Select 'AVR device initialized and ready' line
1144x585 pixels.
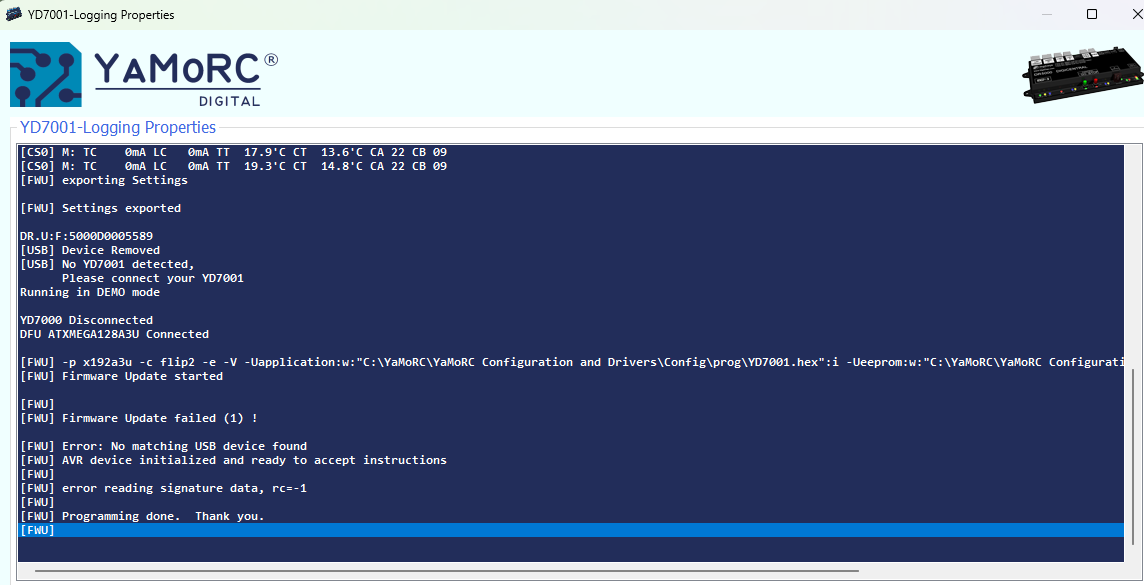click(233, 460)
